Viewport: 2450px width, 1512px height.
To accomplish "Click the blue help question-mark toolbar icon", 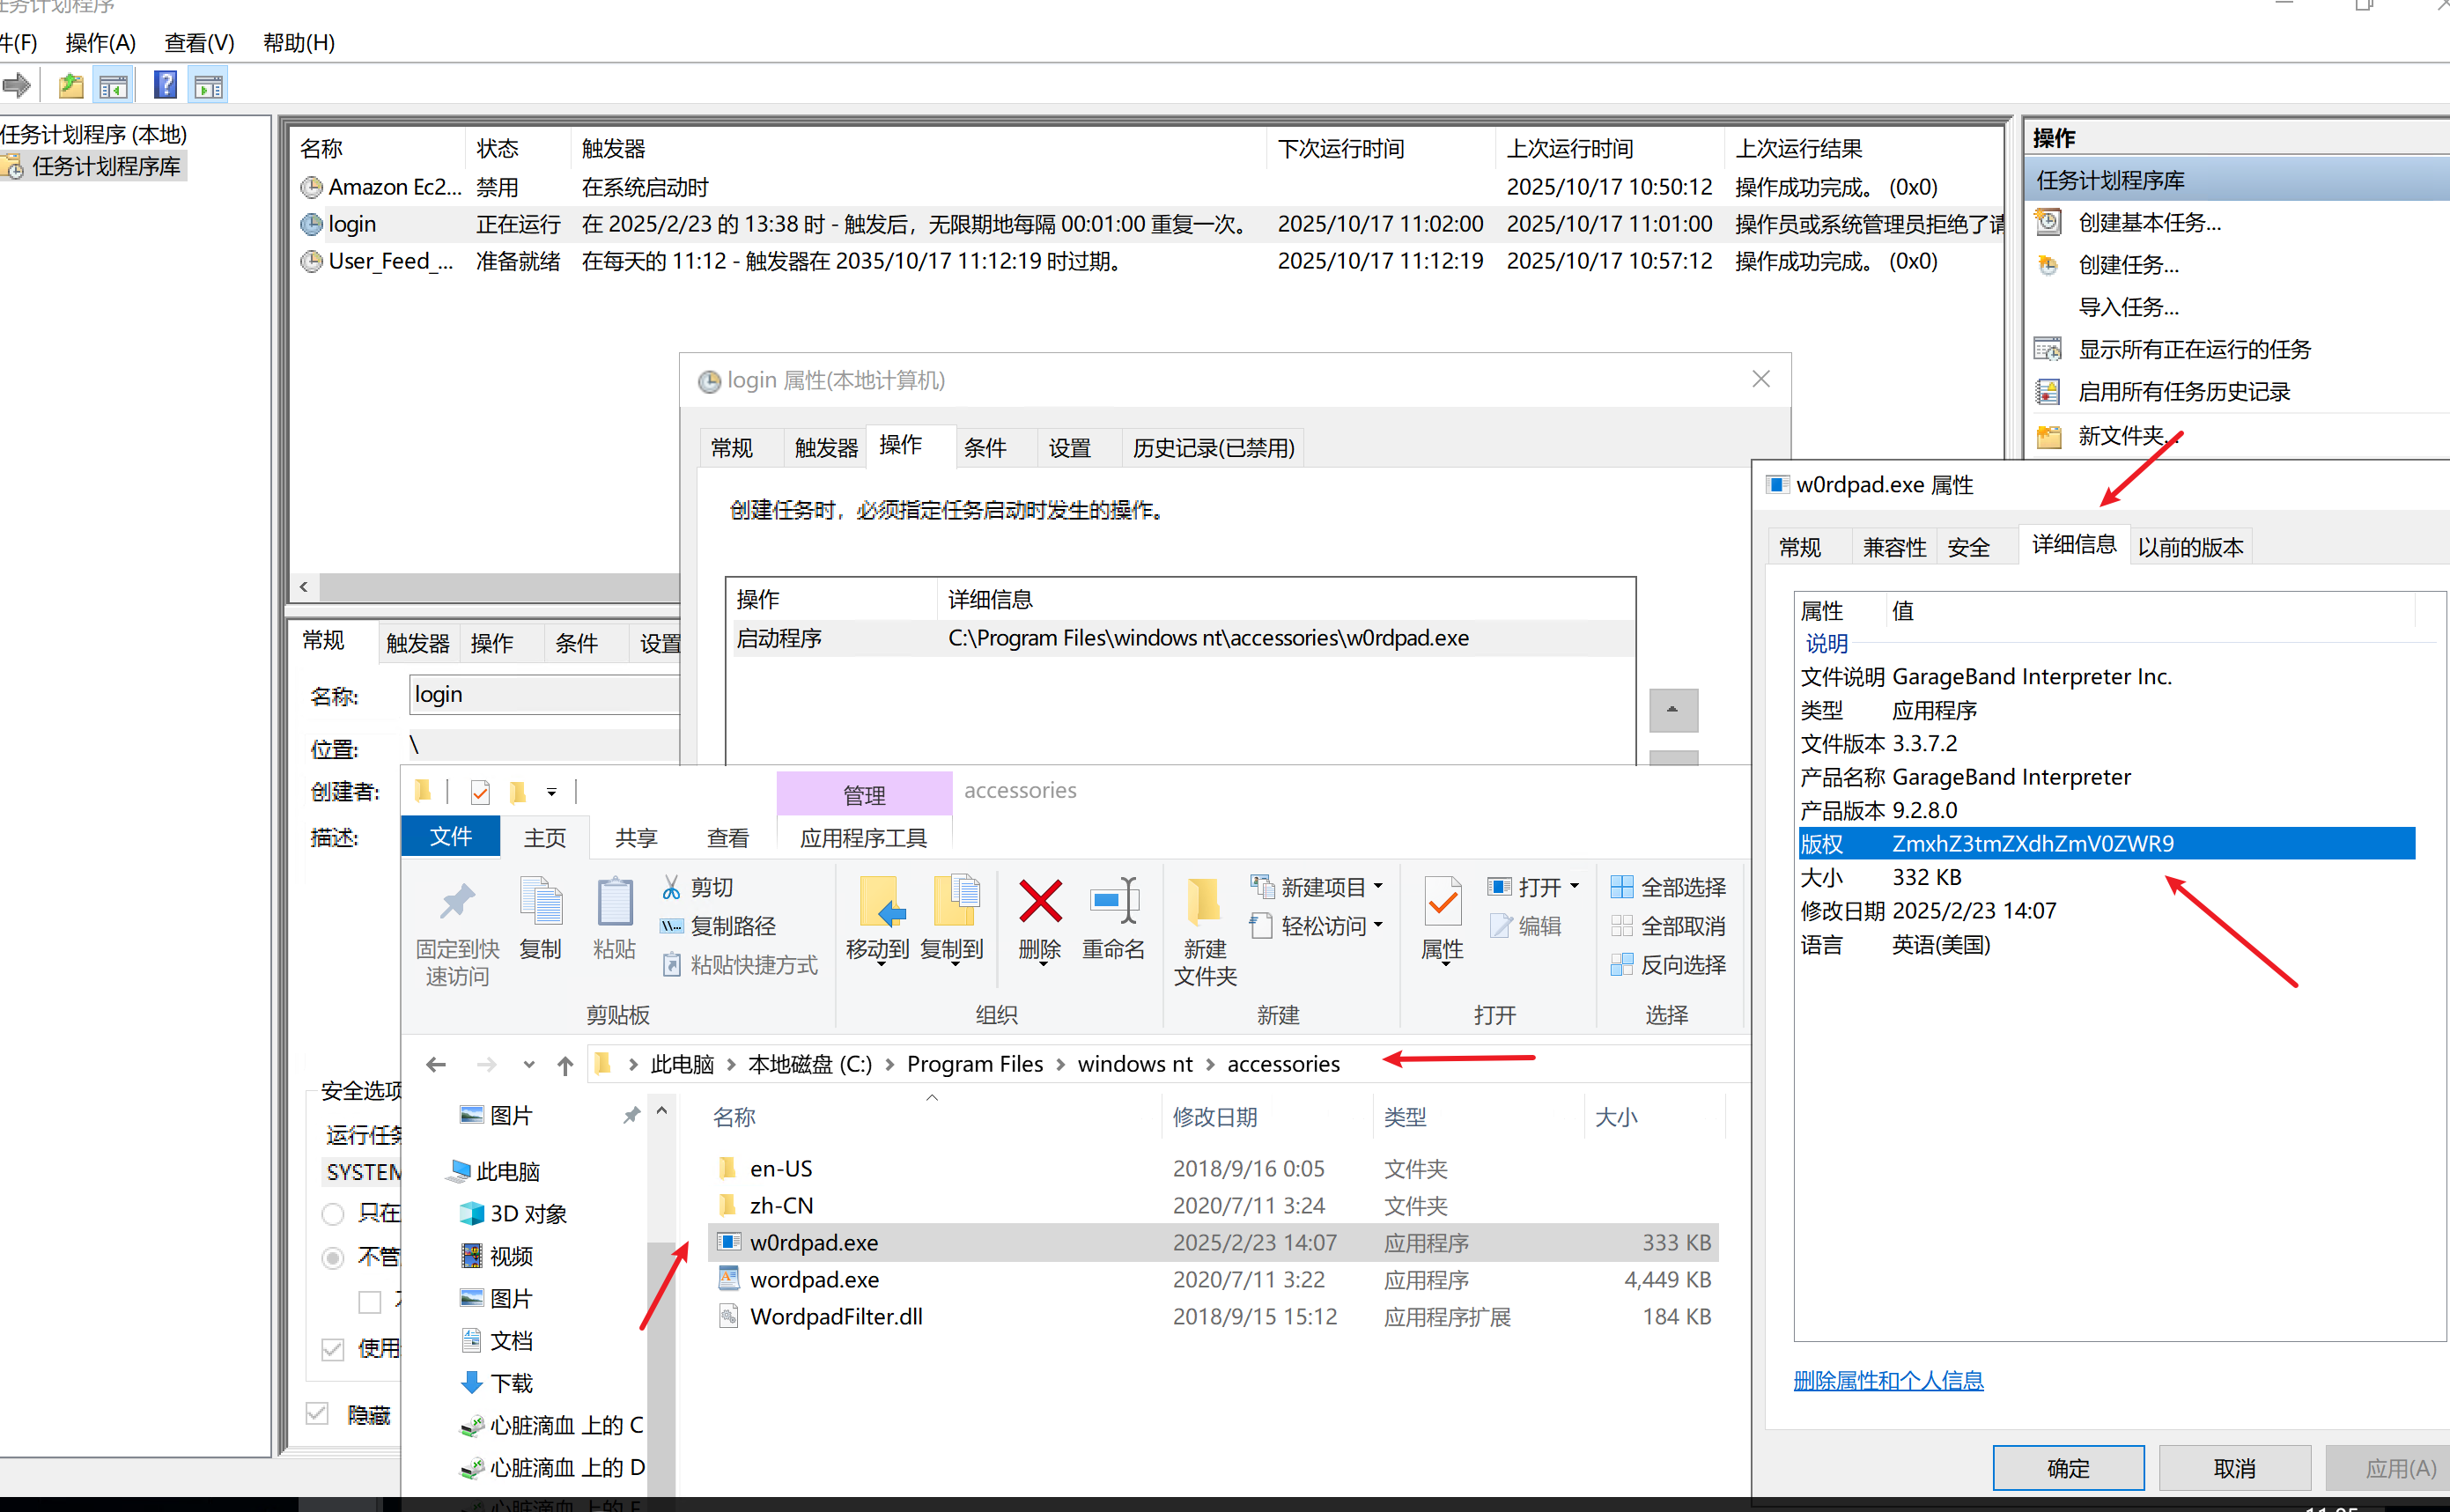I will [165, 85].
